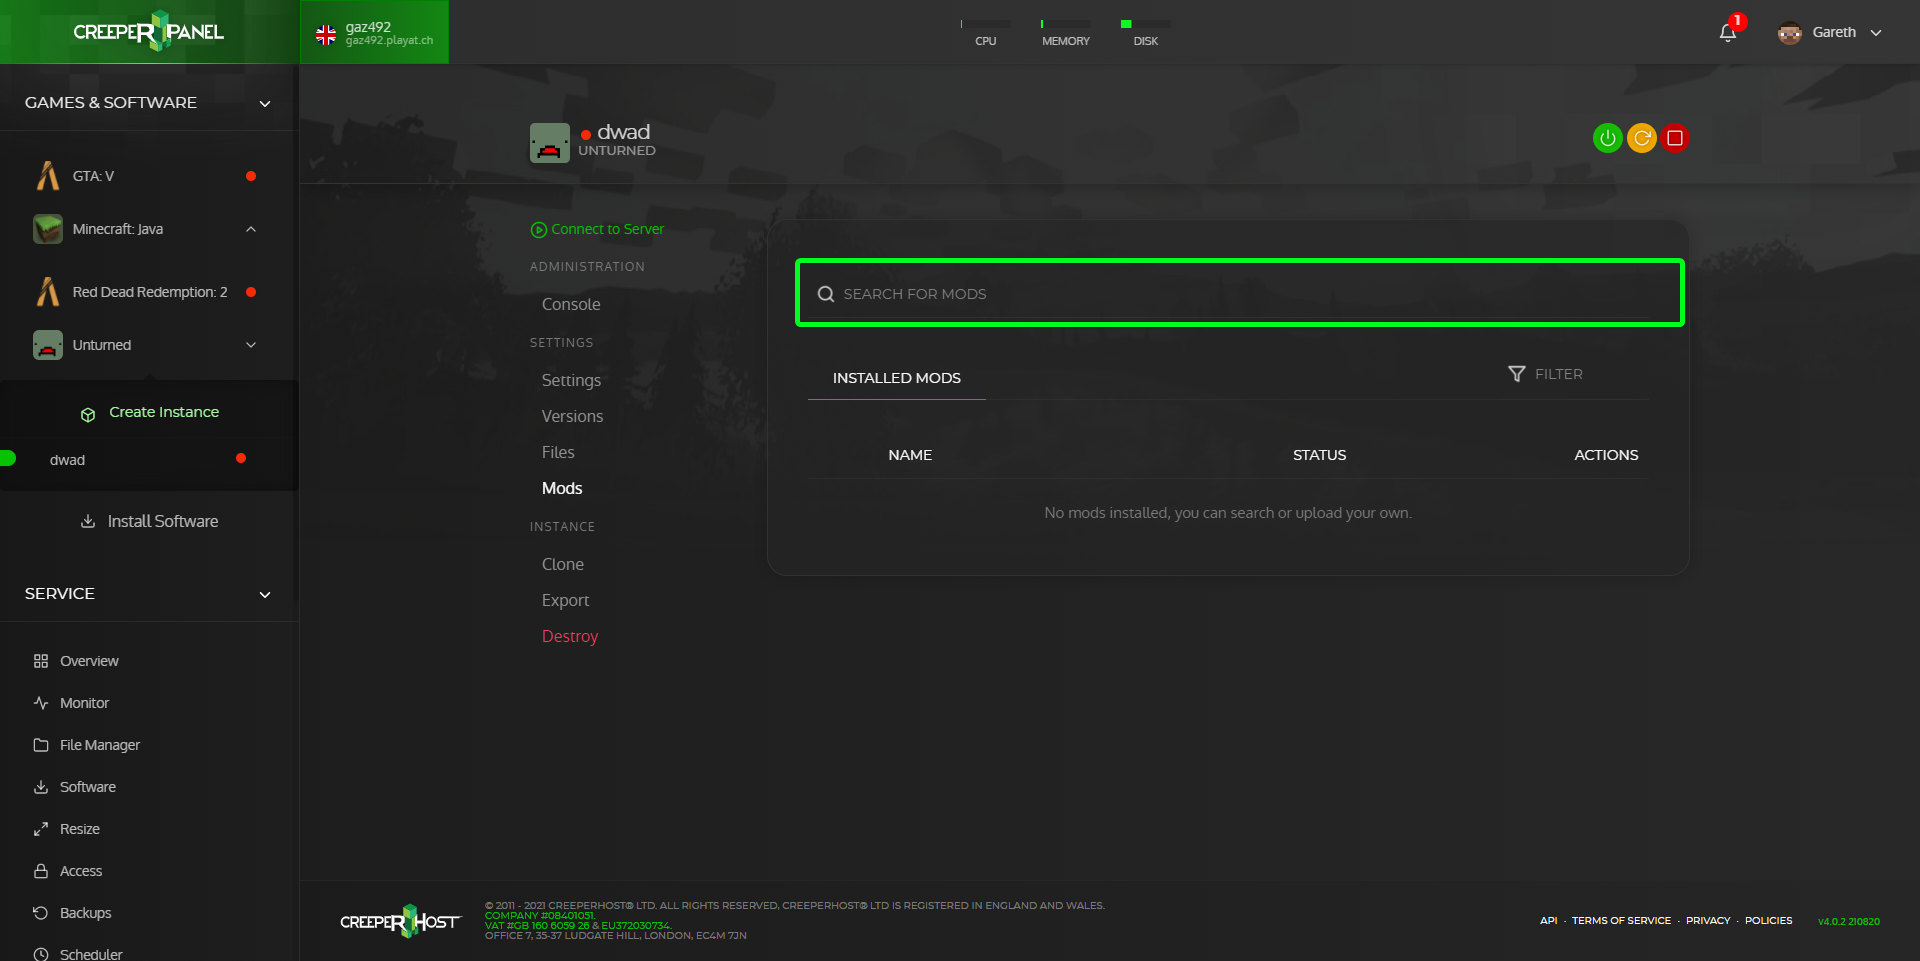The image size is (1920, 961).
Task: Click the Filter funnel icon
Action: tap(1516, 374)
